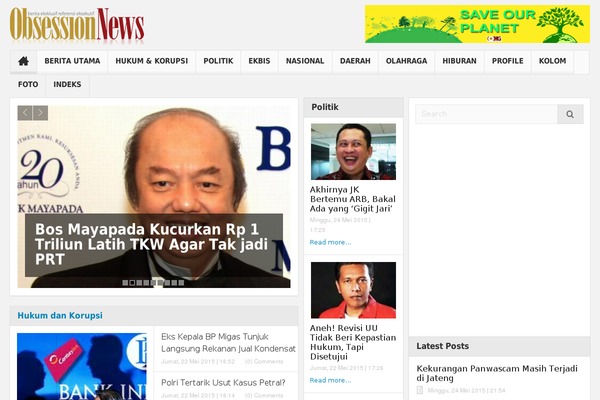The height and width of the screenshot is (400, 600).
Task: Open Bank Century article thumbnail
Action: coord(82,366)
